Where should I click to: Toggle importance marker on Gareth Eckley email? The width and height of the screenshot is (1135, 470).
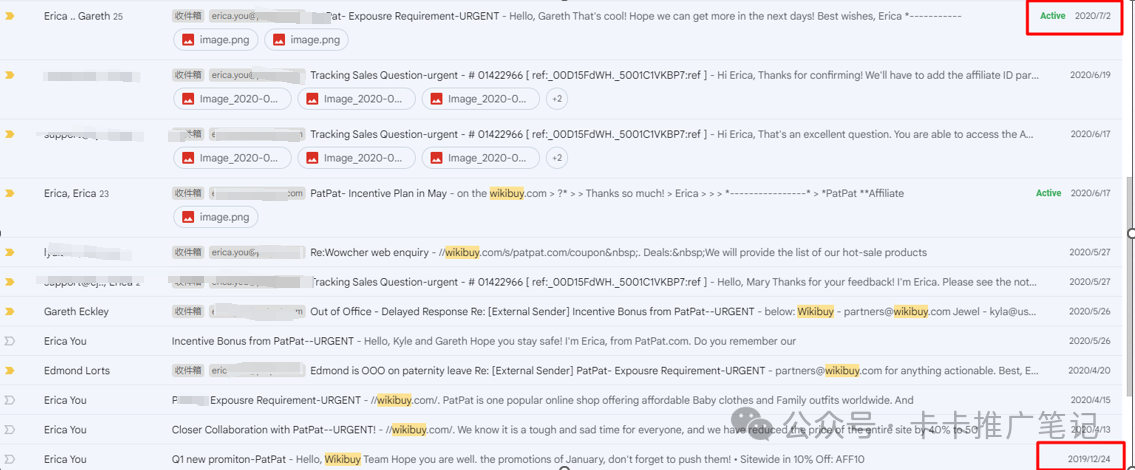[9, 311]
